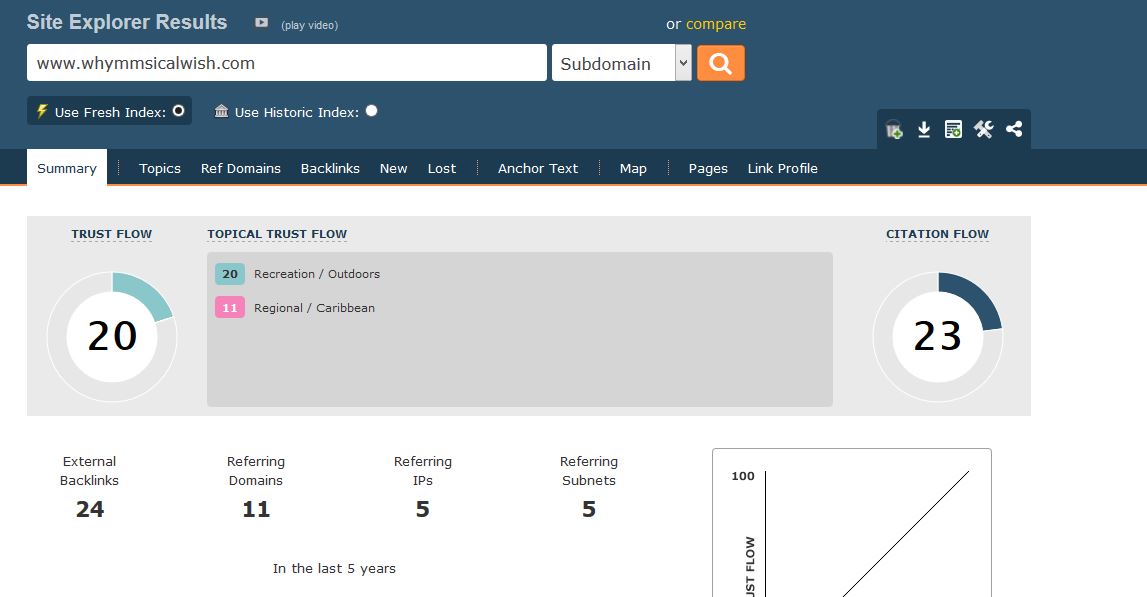Click the create report icon
The image size is (1147, 597).
click(953, 129)
